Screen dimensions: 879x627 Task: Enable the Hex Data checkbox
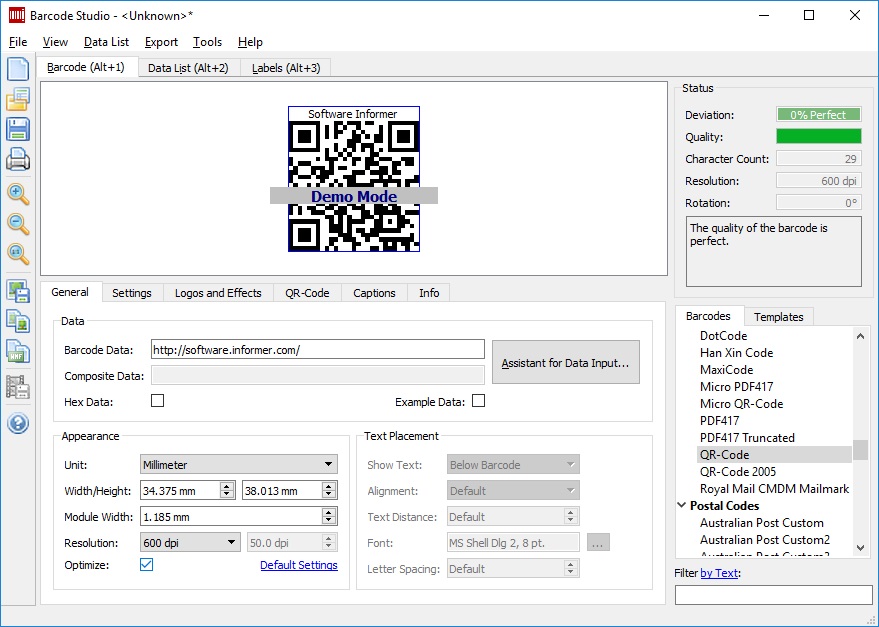(x=155, y=398)
